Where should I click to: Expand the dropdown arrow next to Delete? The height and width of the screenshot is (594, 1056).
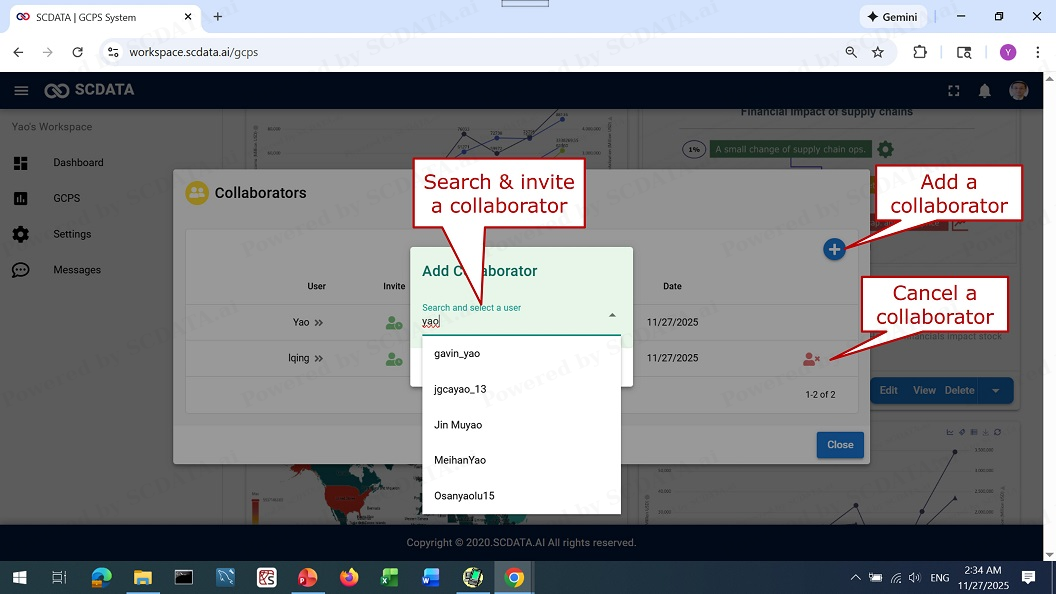click(x=996, y=391)
